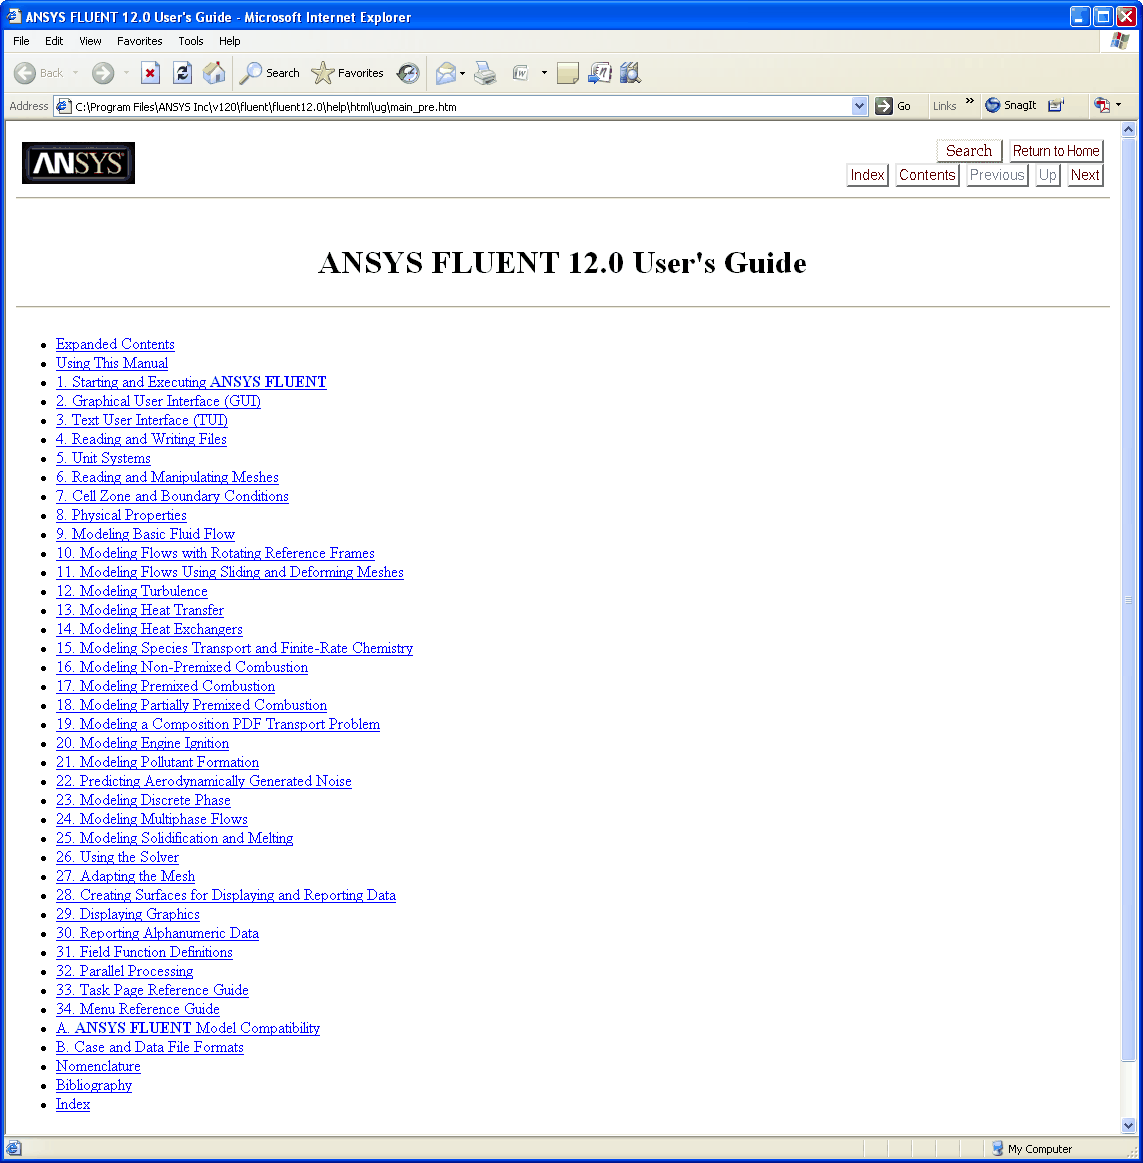Open 32. Parallel Processing link

(125, 971)
